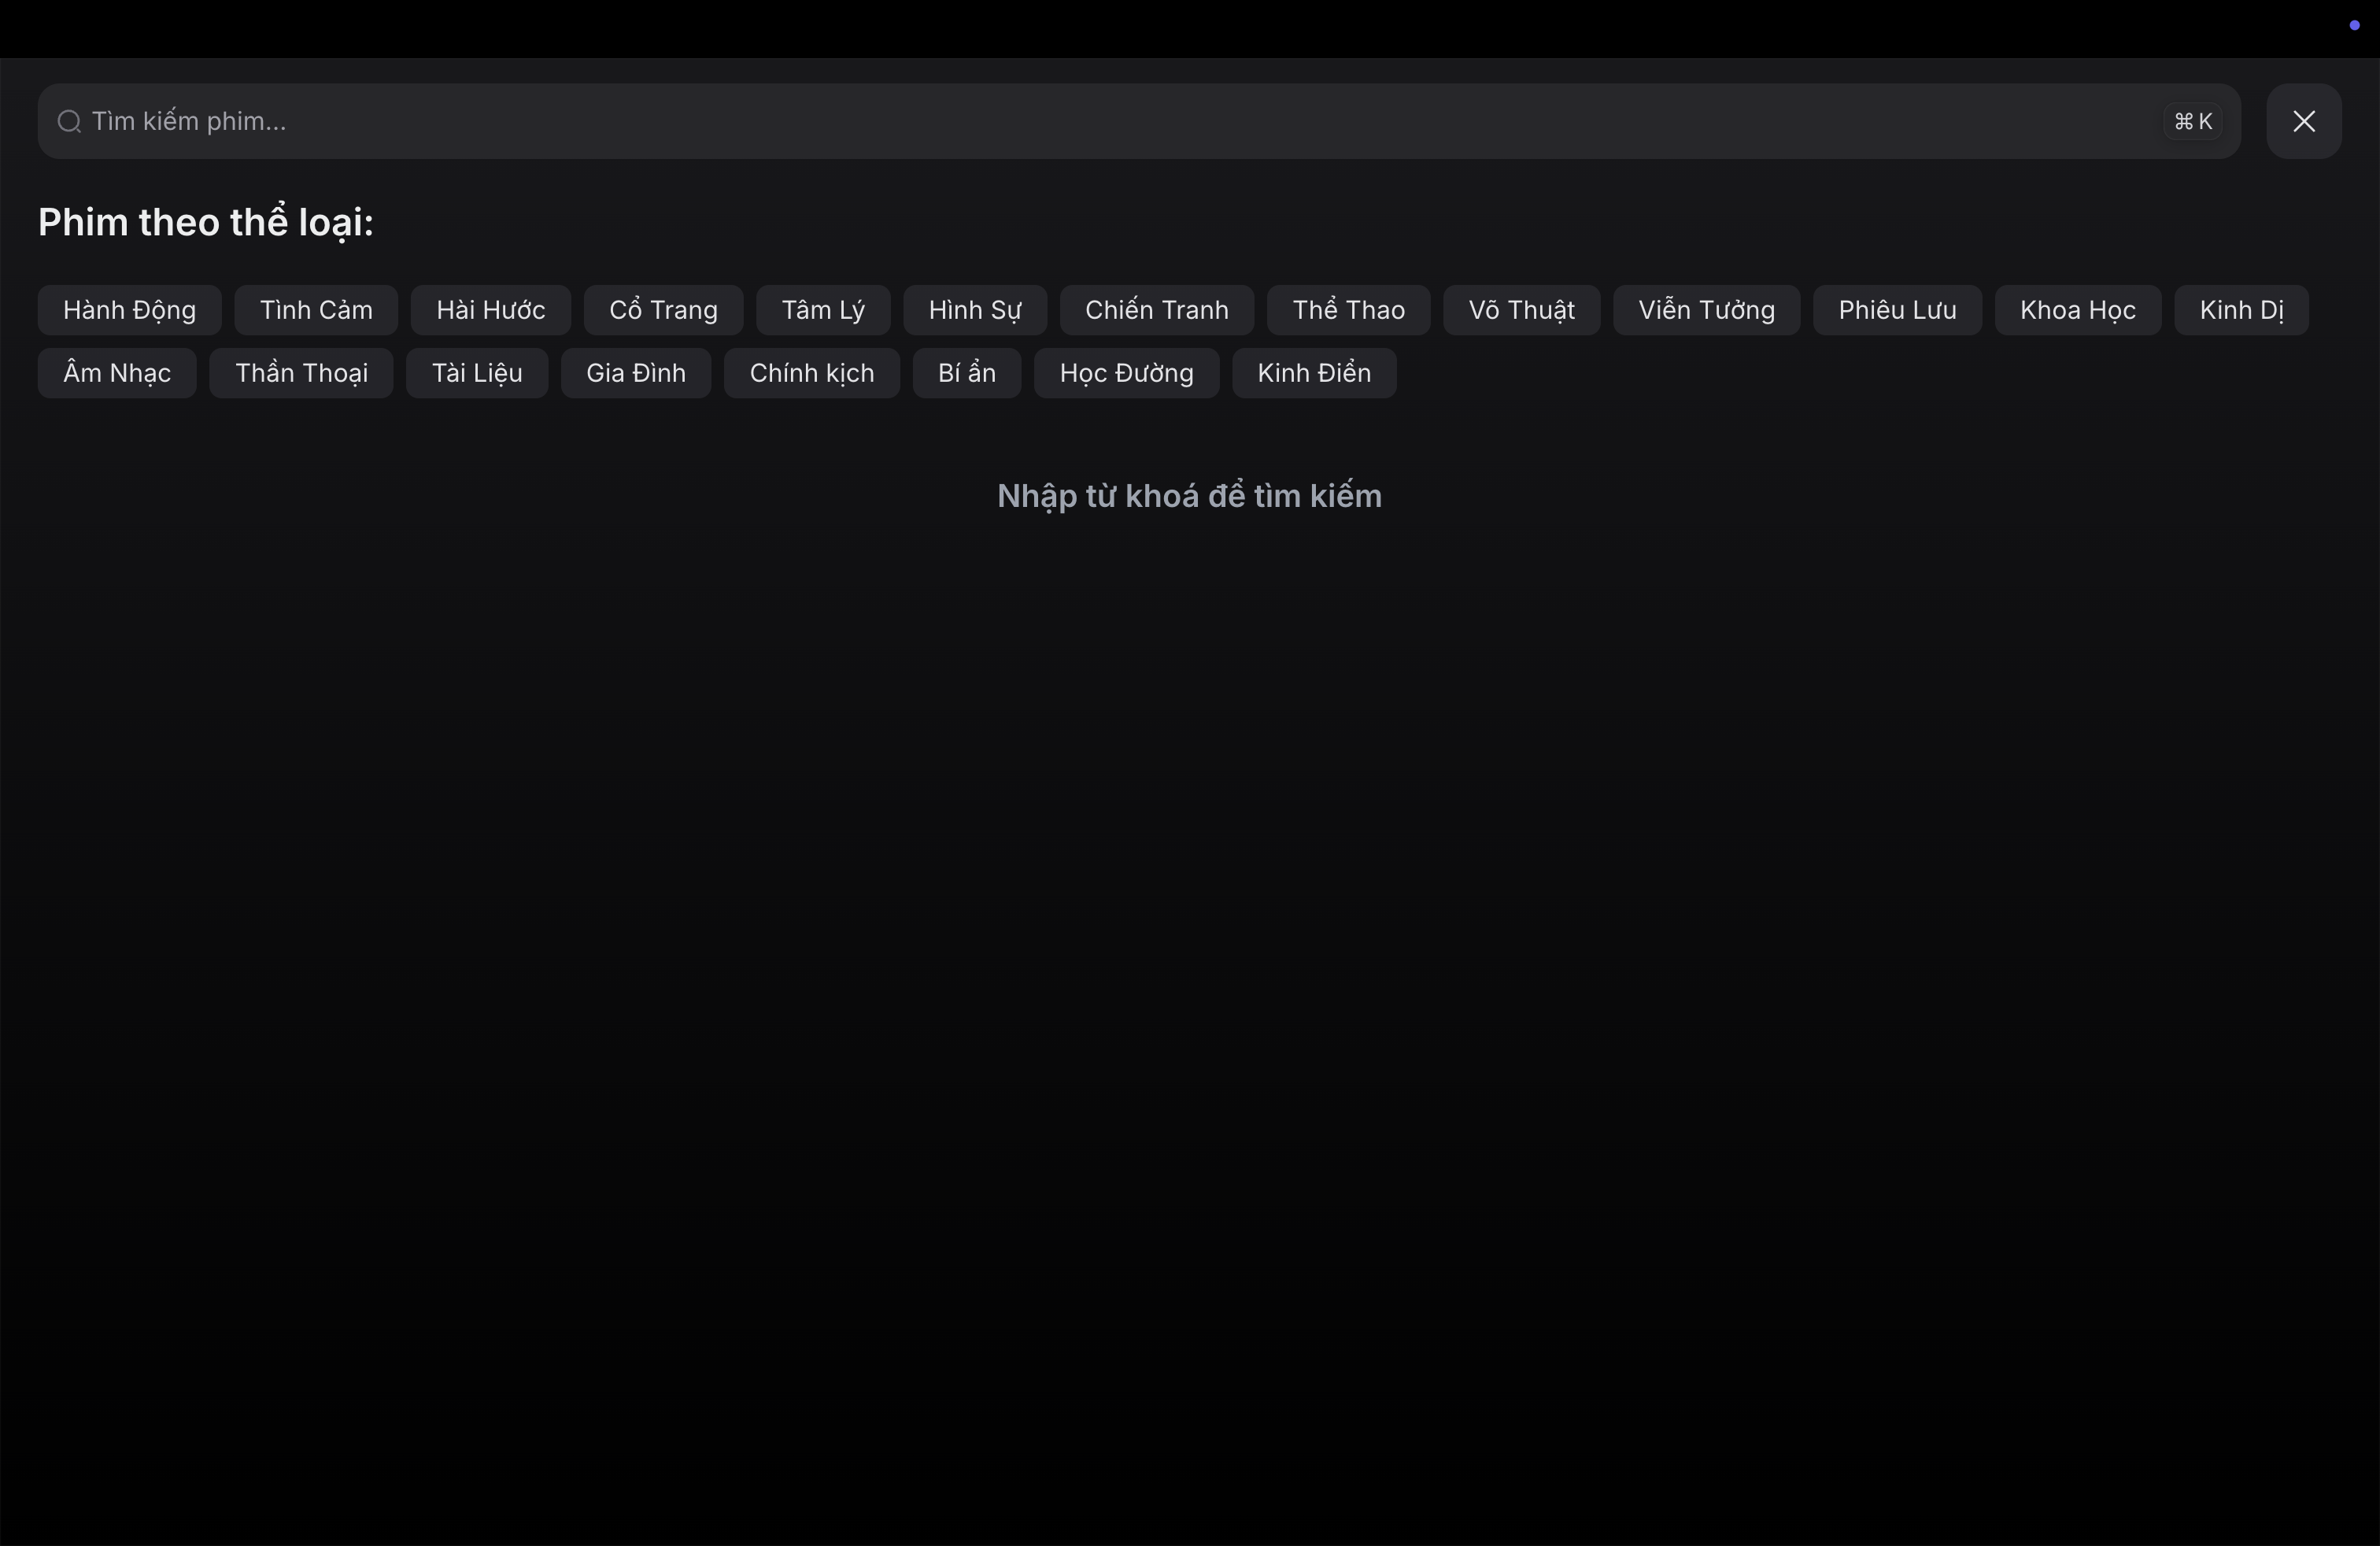
Task: Click the search magnifier icon
Action: click(x=69, y=121)
